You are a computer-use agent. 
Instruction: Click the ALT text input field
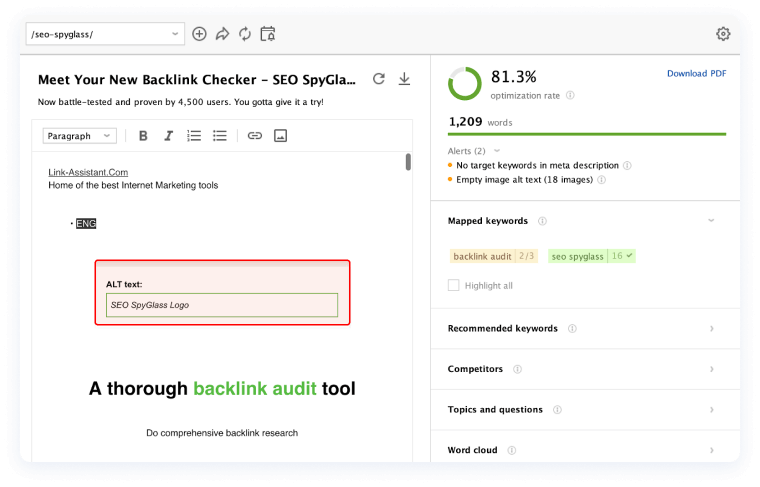coord(222,305)
